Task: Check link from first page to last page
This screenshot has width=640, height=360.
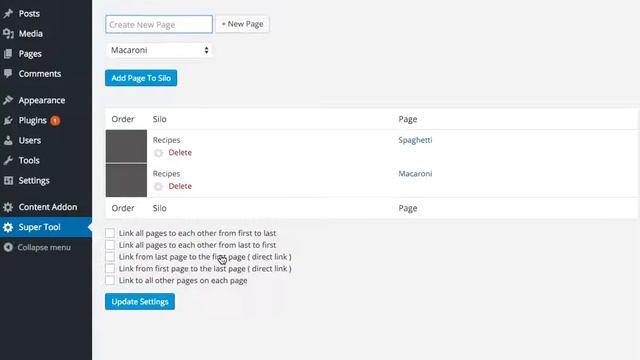Action: [x=110, y=269]
